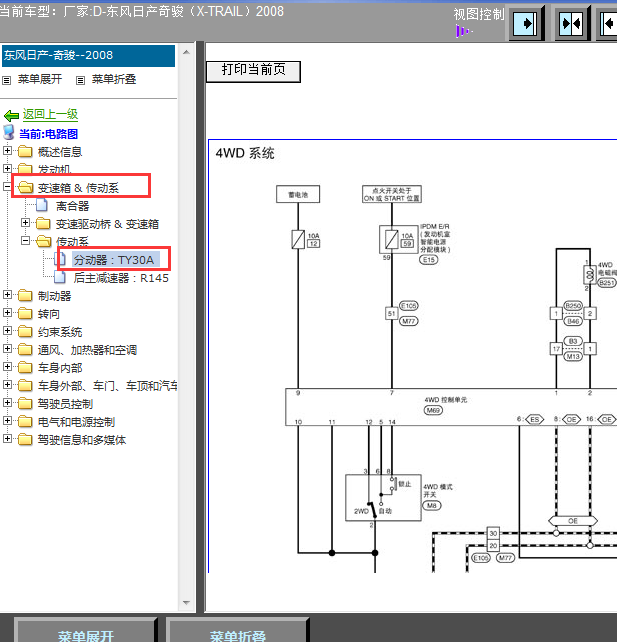
Task: Click the 菜单折叠 list icon in sidebar
Action: 80,80
